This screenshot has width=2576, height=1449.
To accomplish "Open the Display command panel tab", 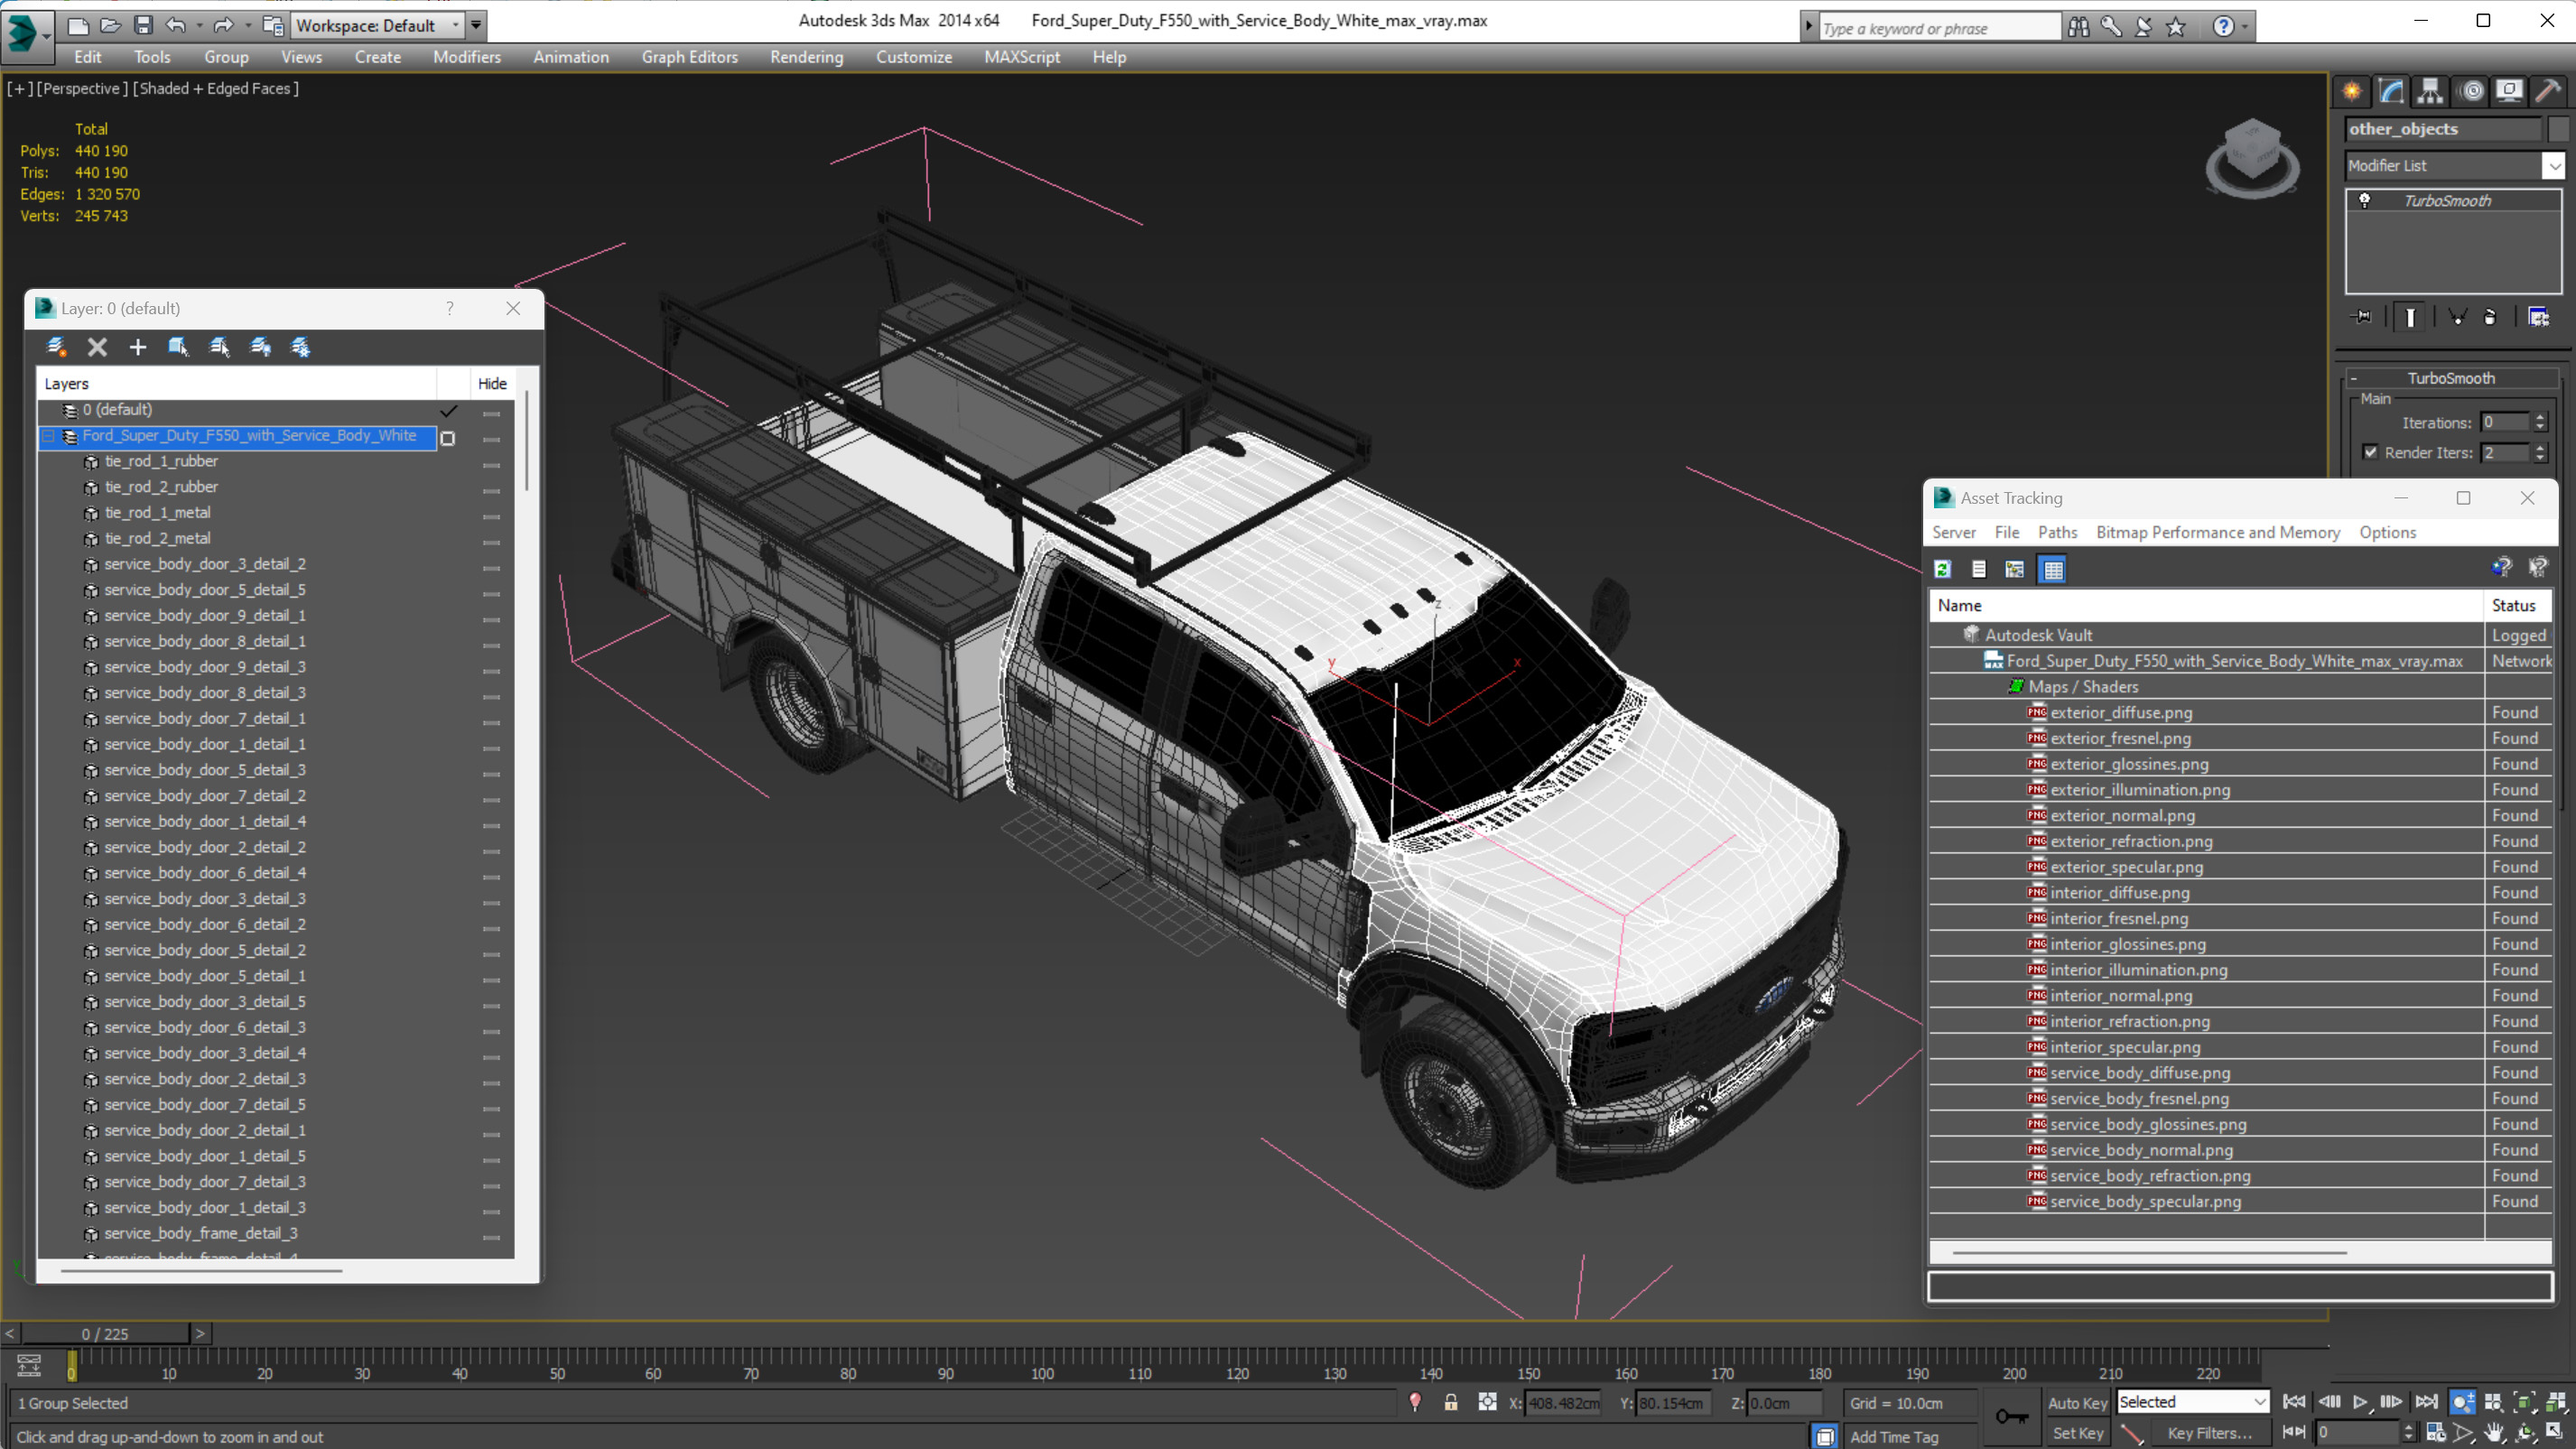I will (x=2509, y=91).
